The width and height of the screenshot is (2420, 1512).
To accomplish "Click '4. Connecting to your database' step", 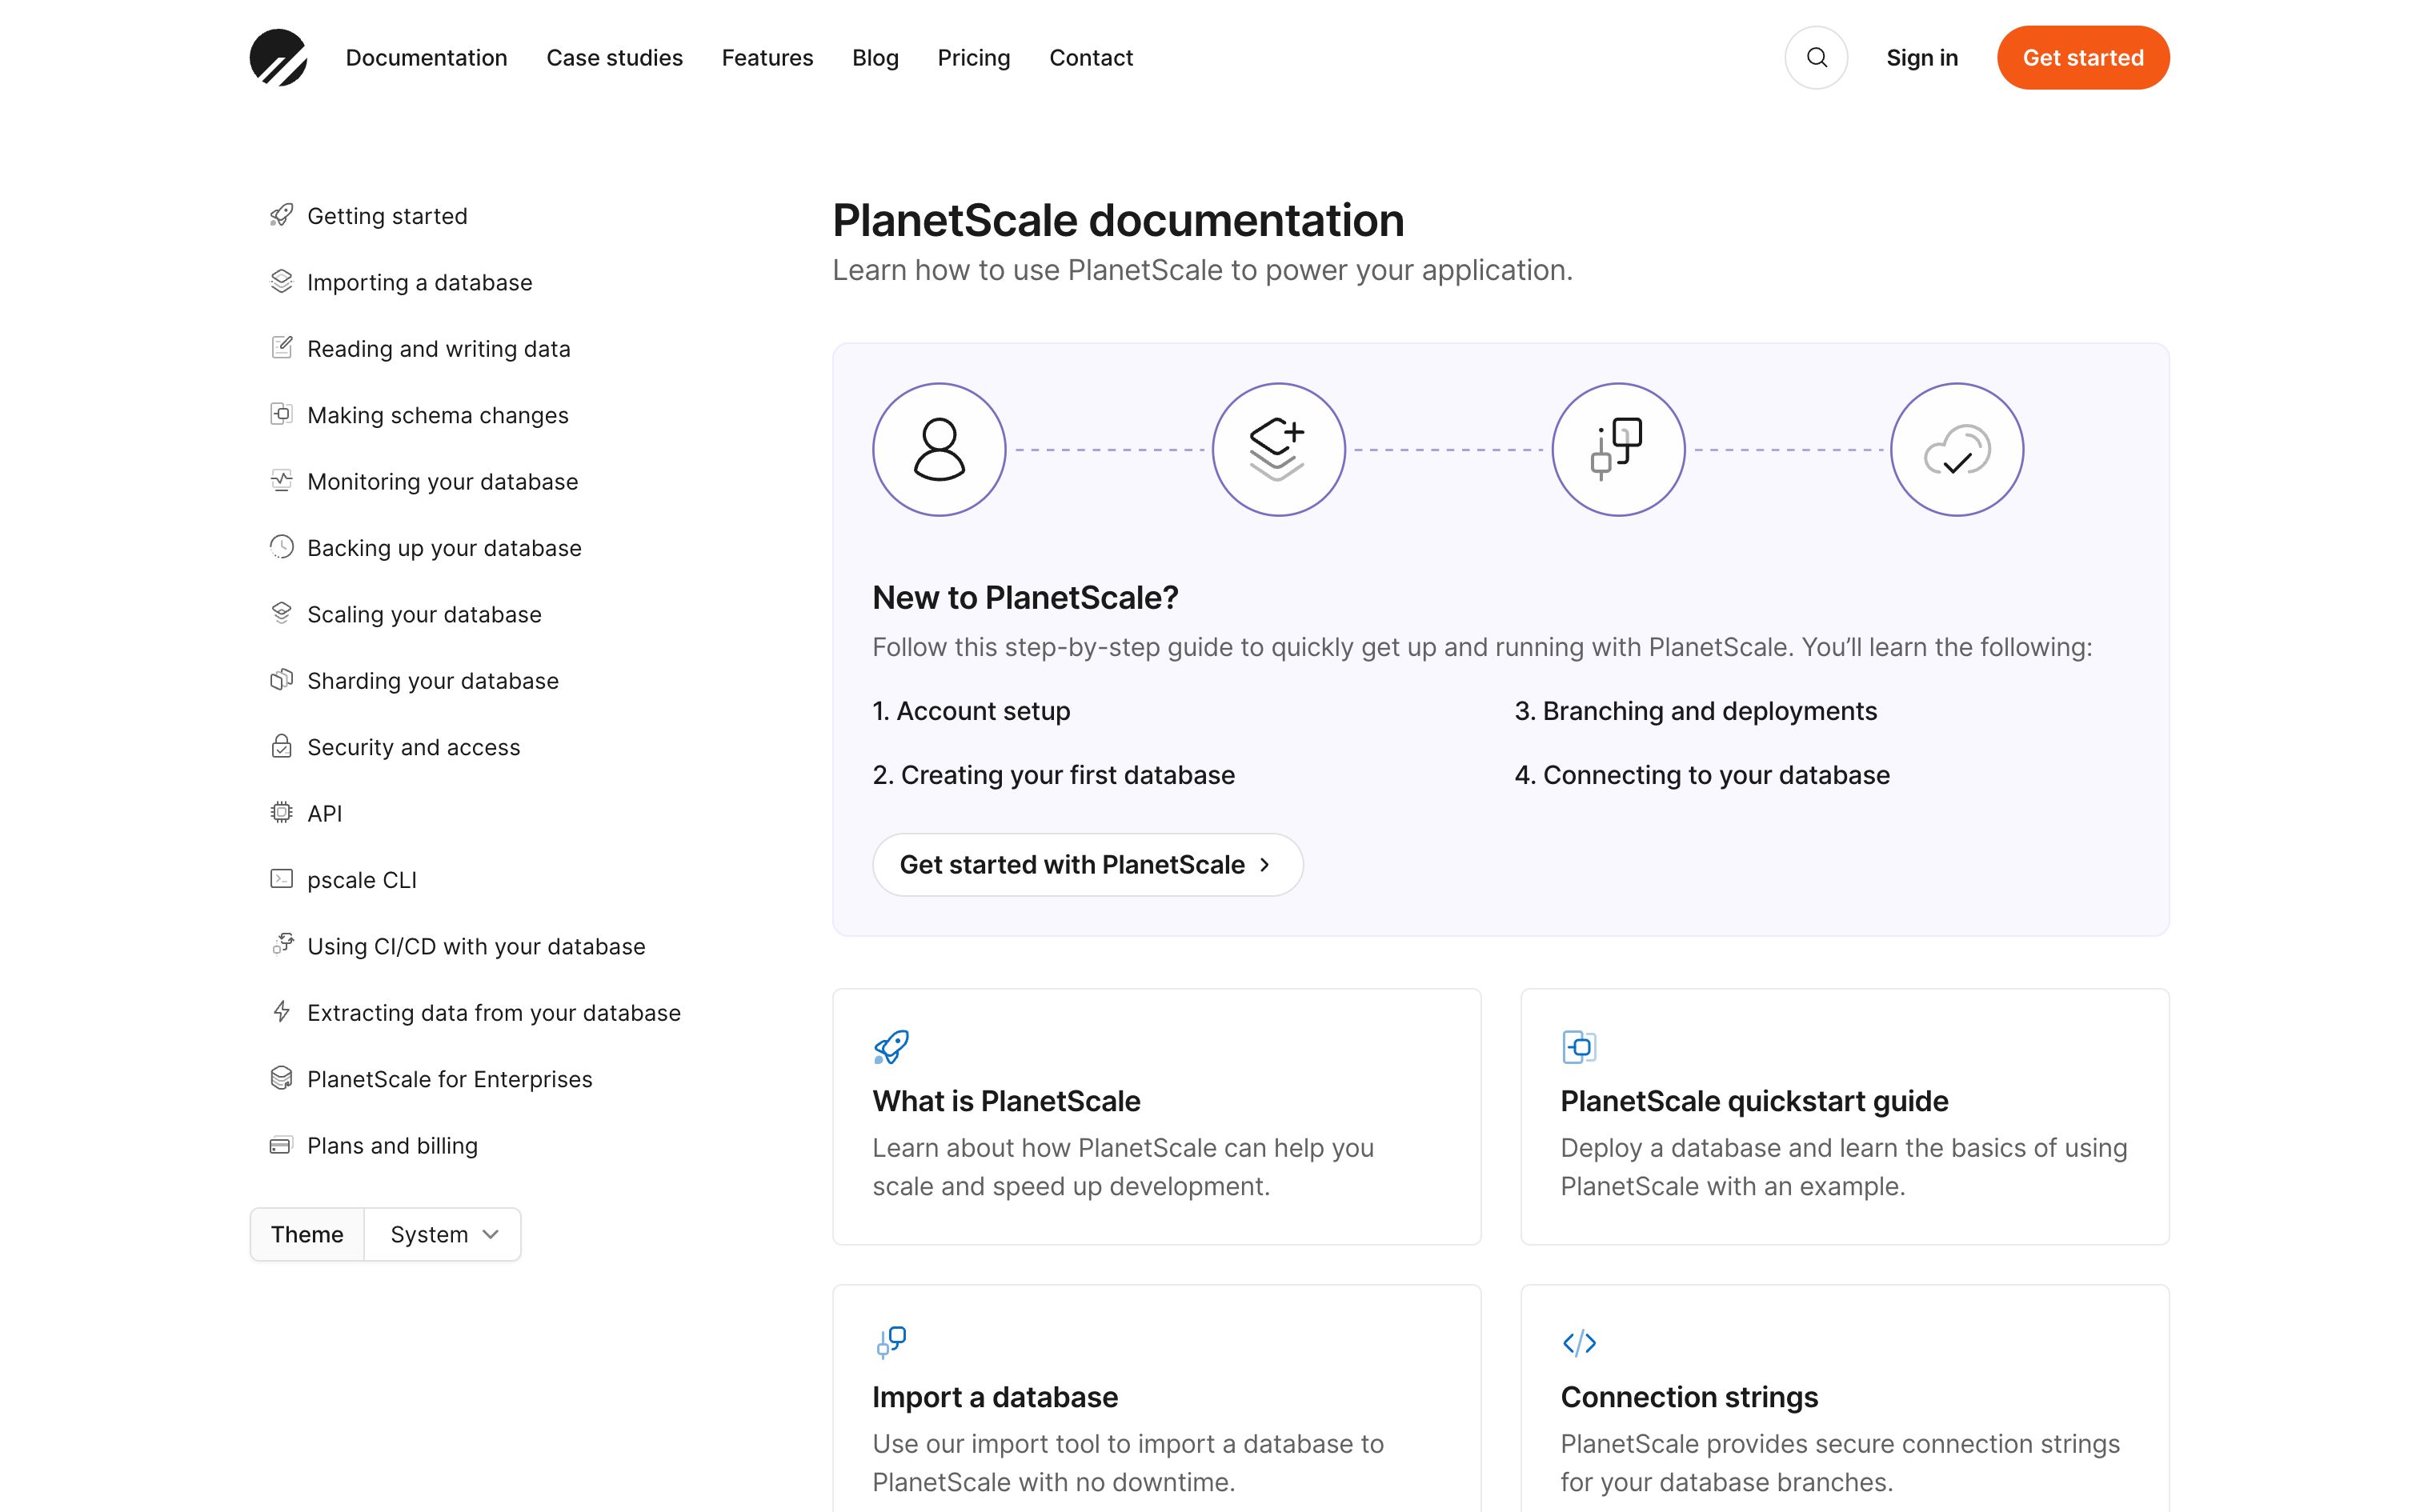I will 1702,775.
